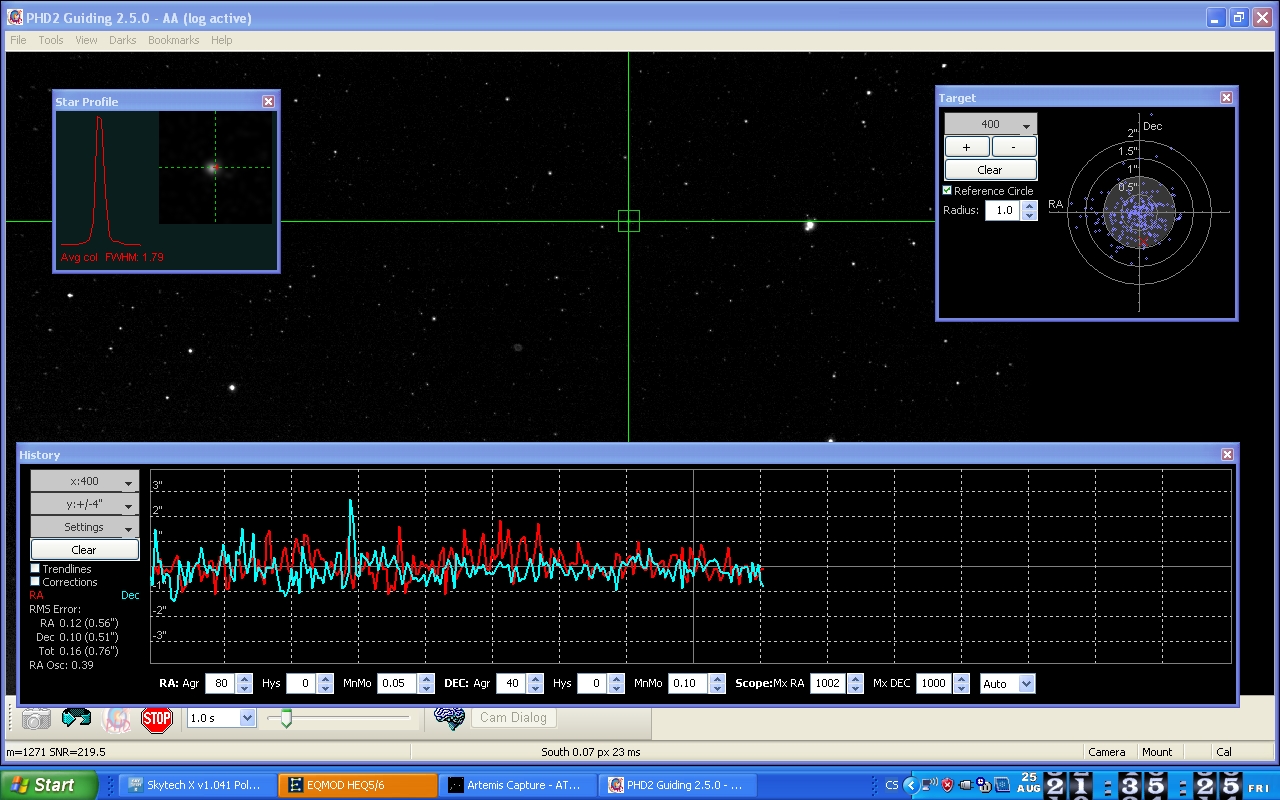This screenshot has width=1280, height=800.
Task: Close the Target panel
Action: point(1226,98)
